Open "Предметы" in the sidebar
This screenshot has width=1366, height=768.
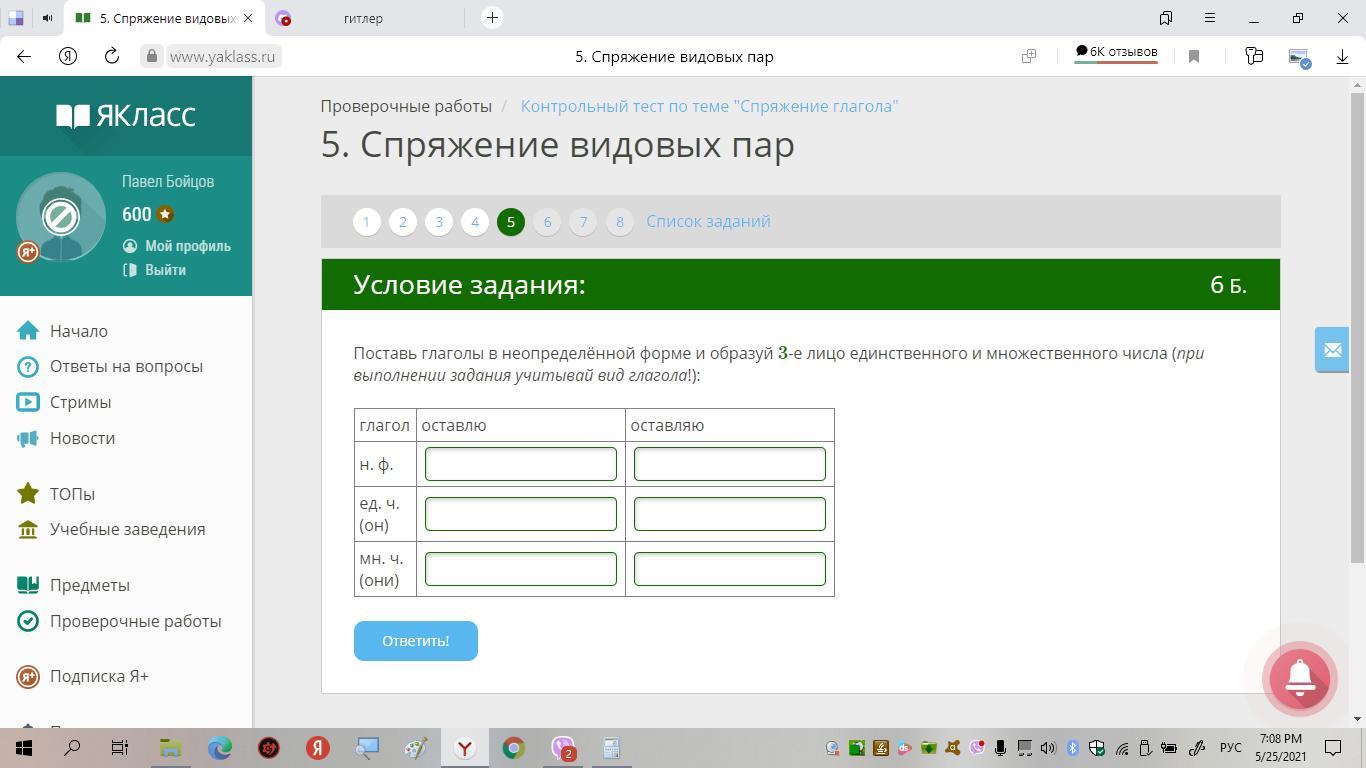90,585
